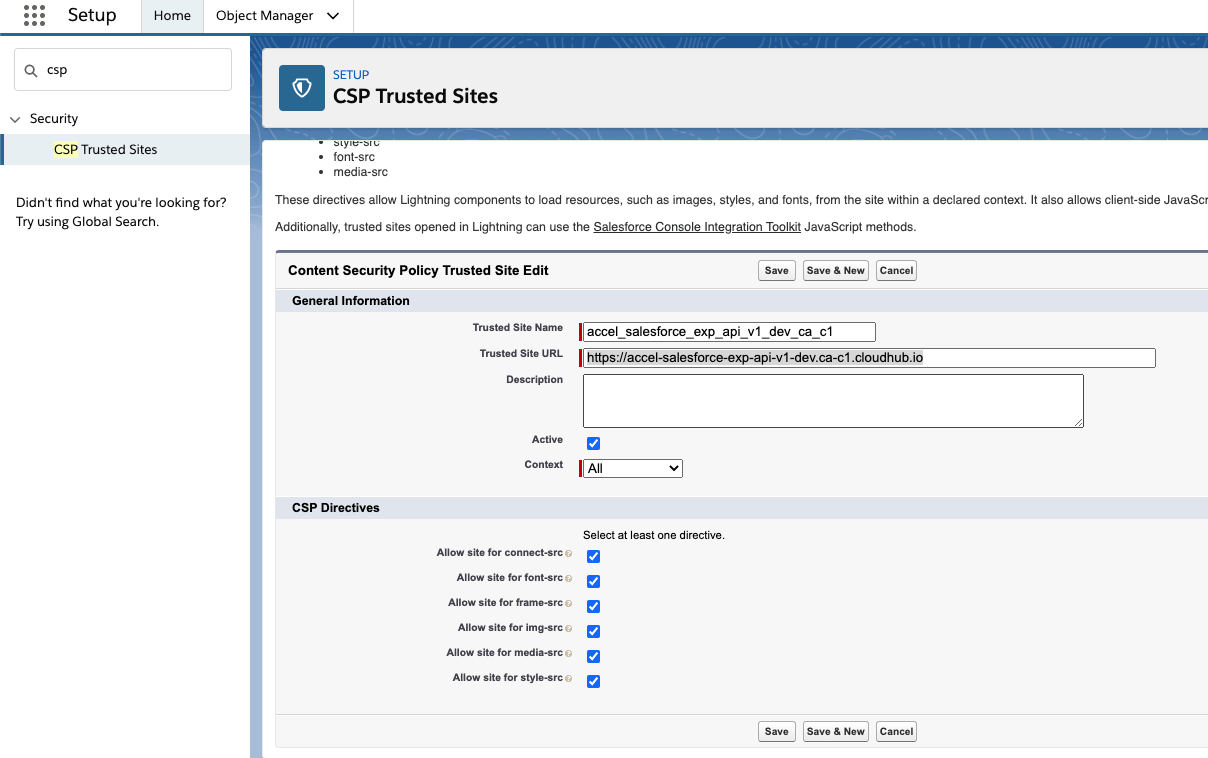Click the 'font-src' bullet item
This screenshot has width=1208, height=758.
tap(354, 157)
